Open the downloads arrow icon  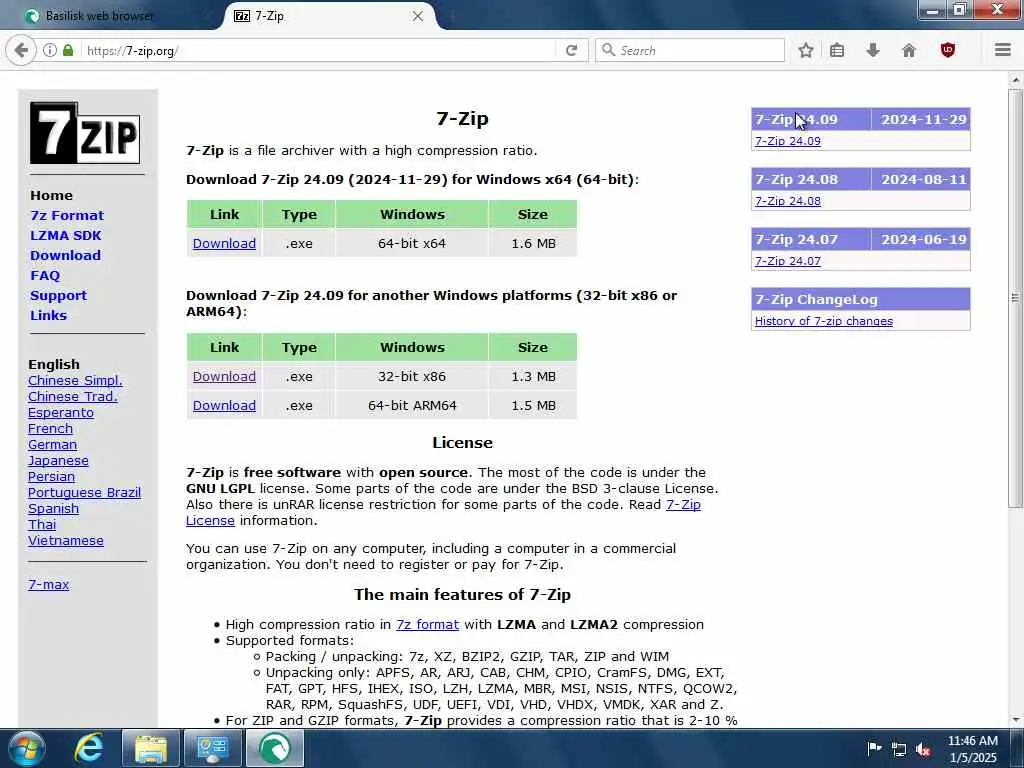(872, 50)
